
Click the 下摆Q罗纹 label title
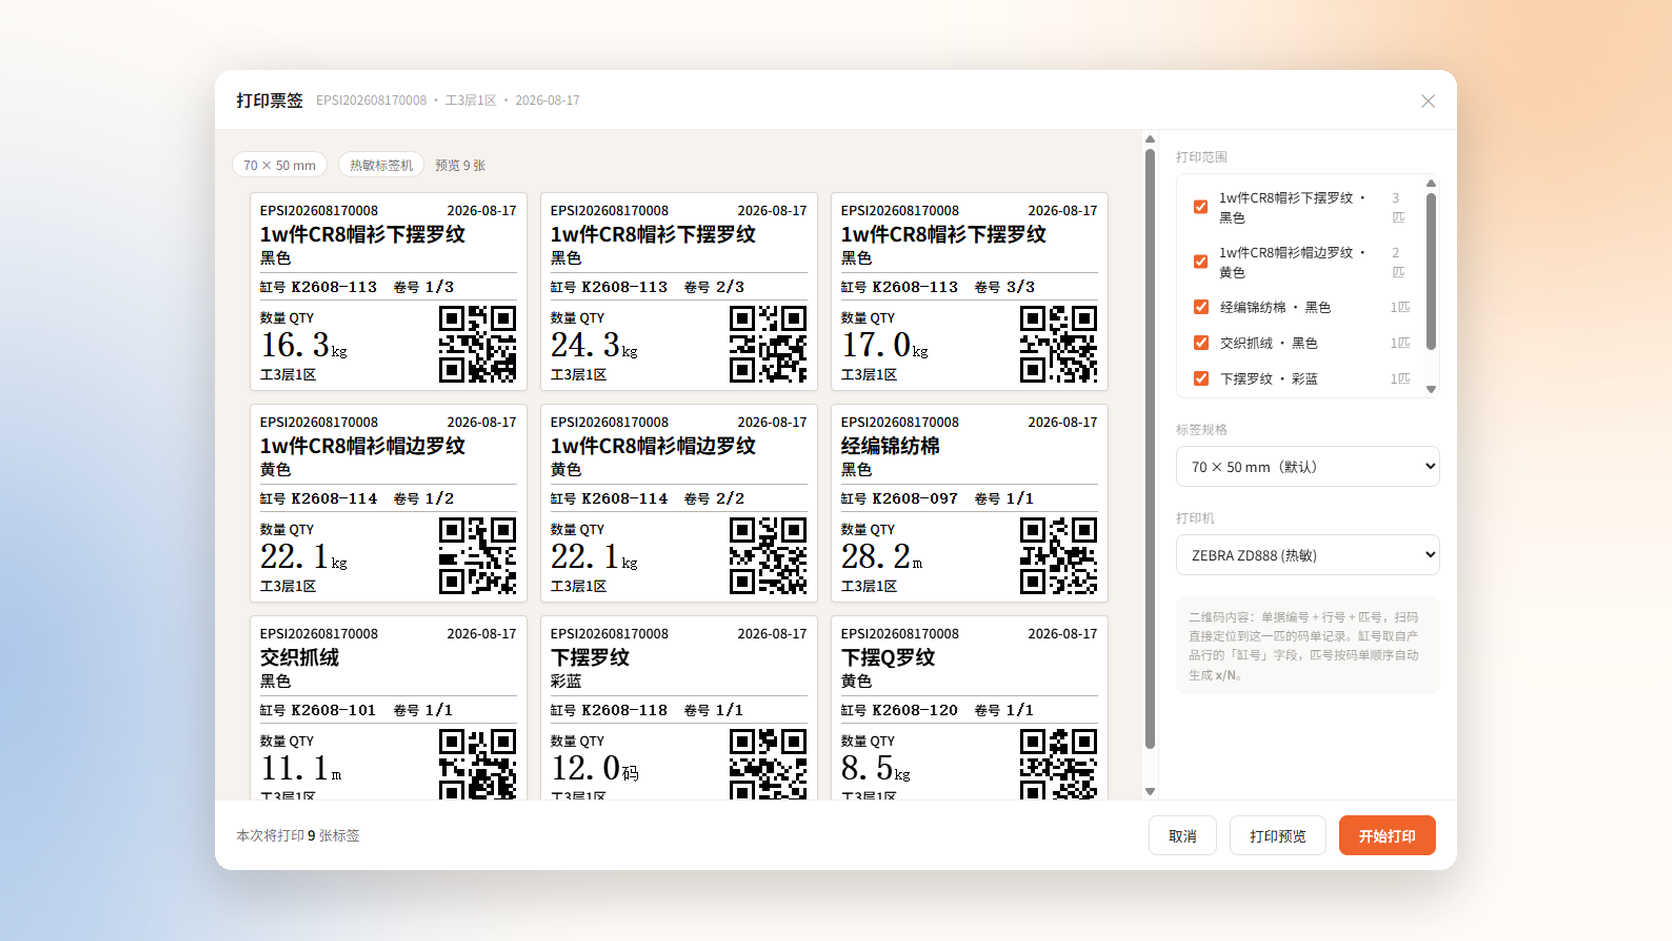pos(888,658)
